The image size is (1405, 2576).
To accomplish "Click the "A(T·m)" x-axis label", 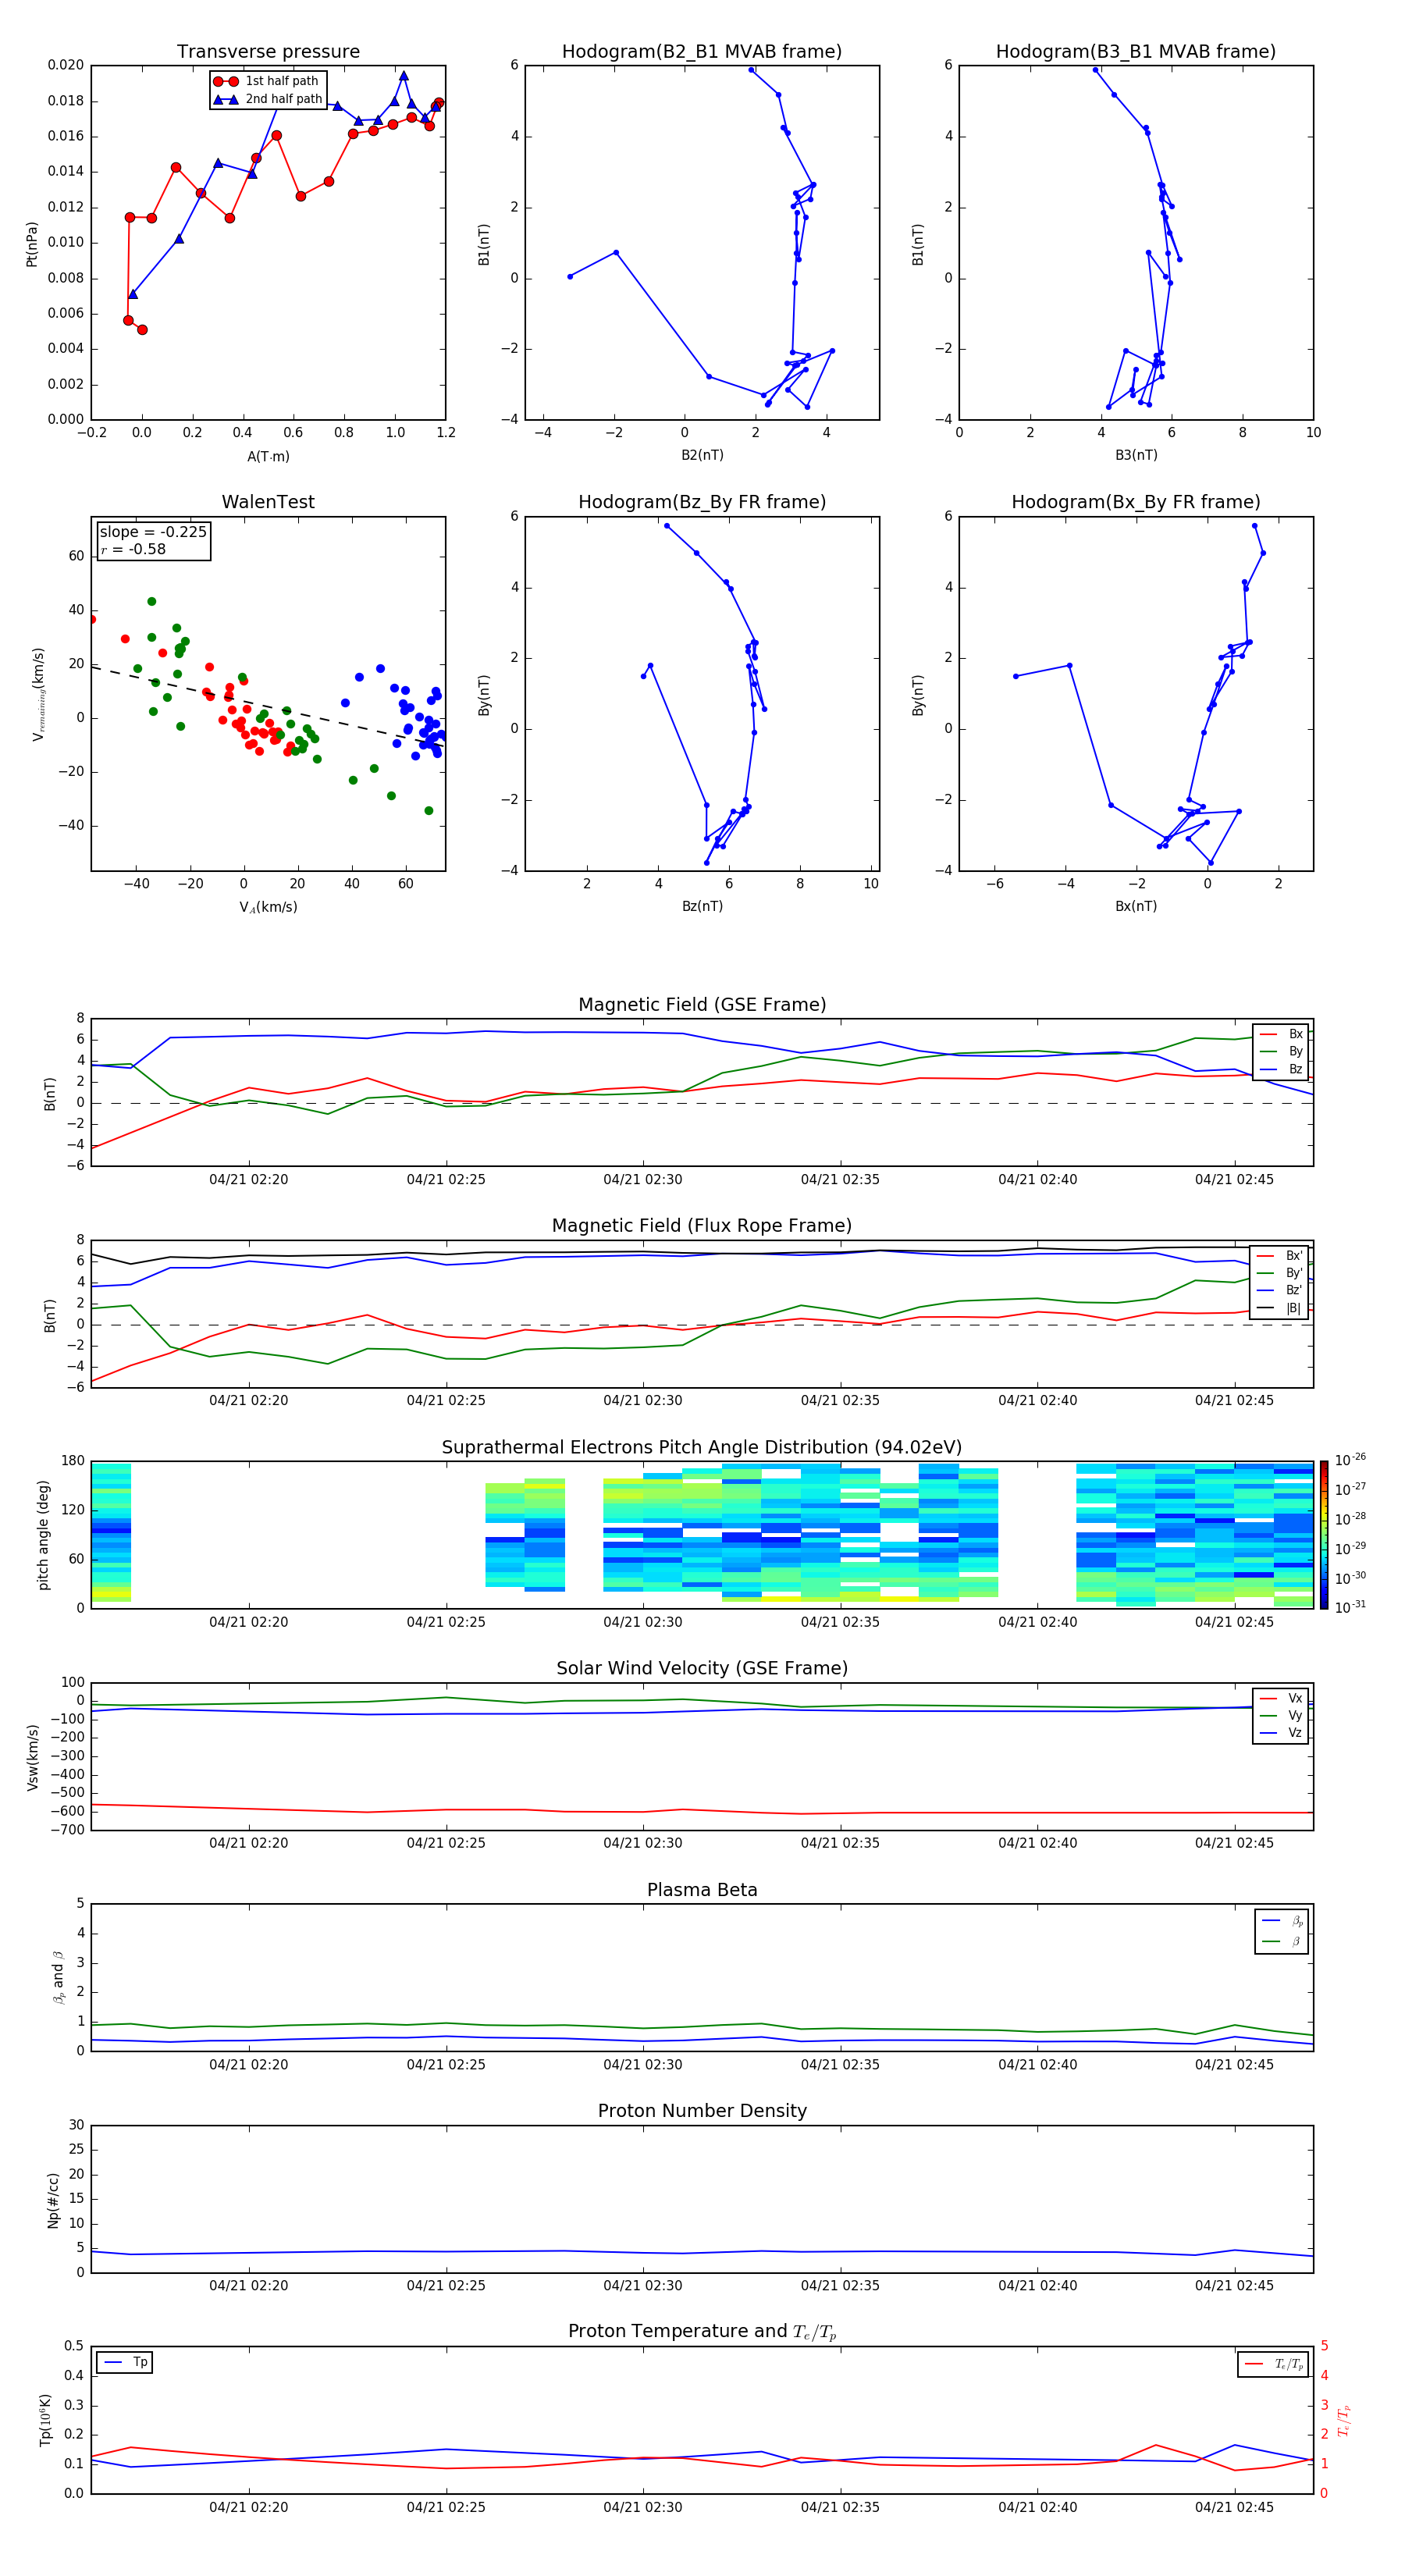I will pyautogui.click(x=268, y=456).
